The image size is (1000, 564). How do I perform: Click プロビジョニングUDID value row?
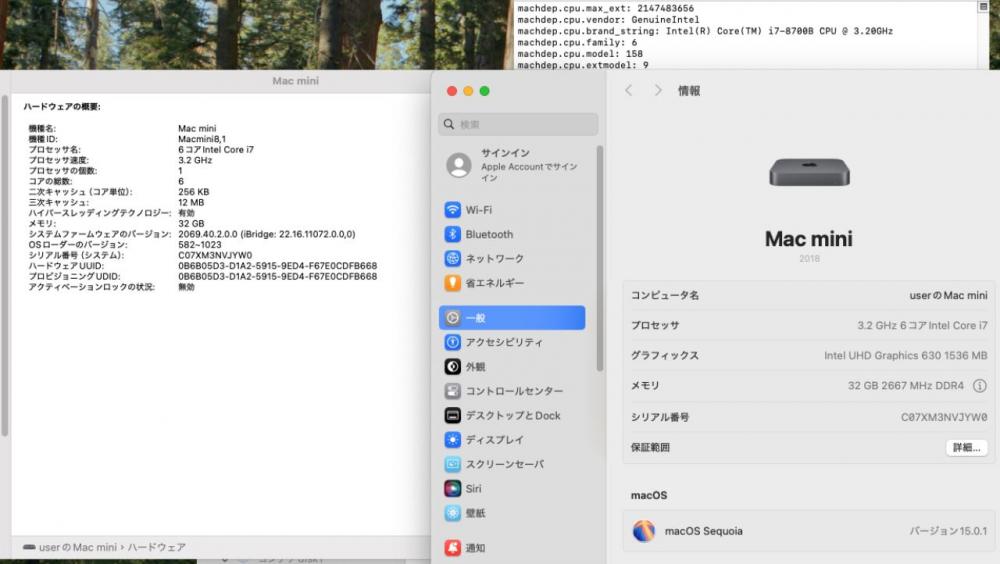click(277, 276)
